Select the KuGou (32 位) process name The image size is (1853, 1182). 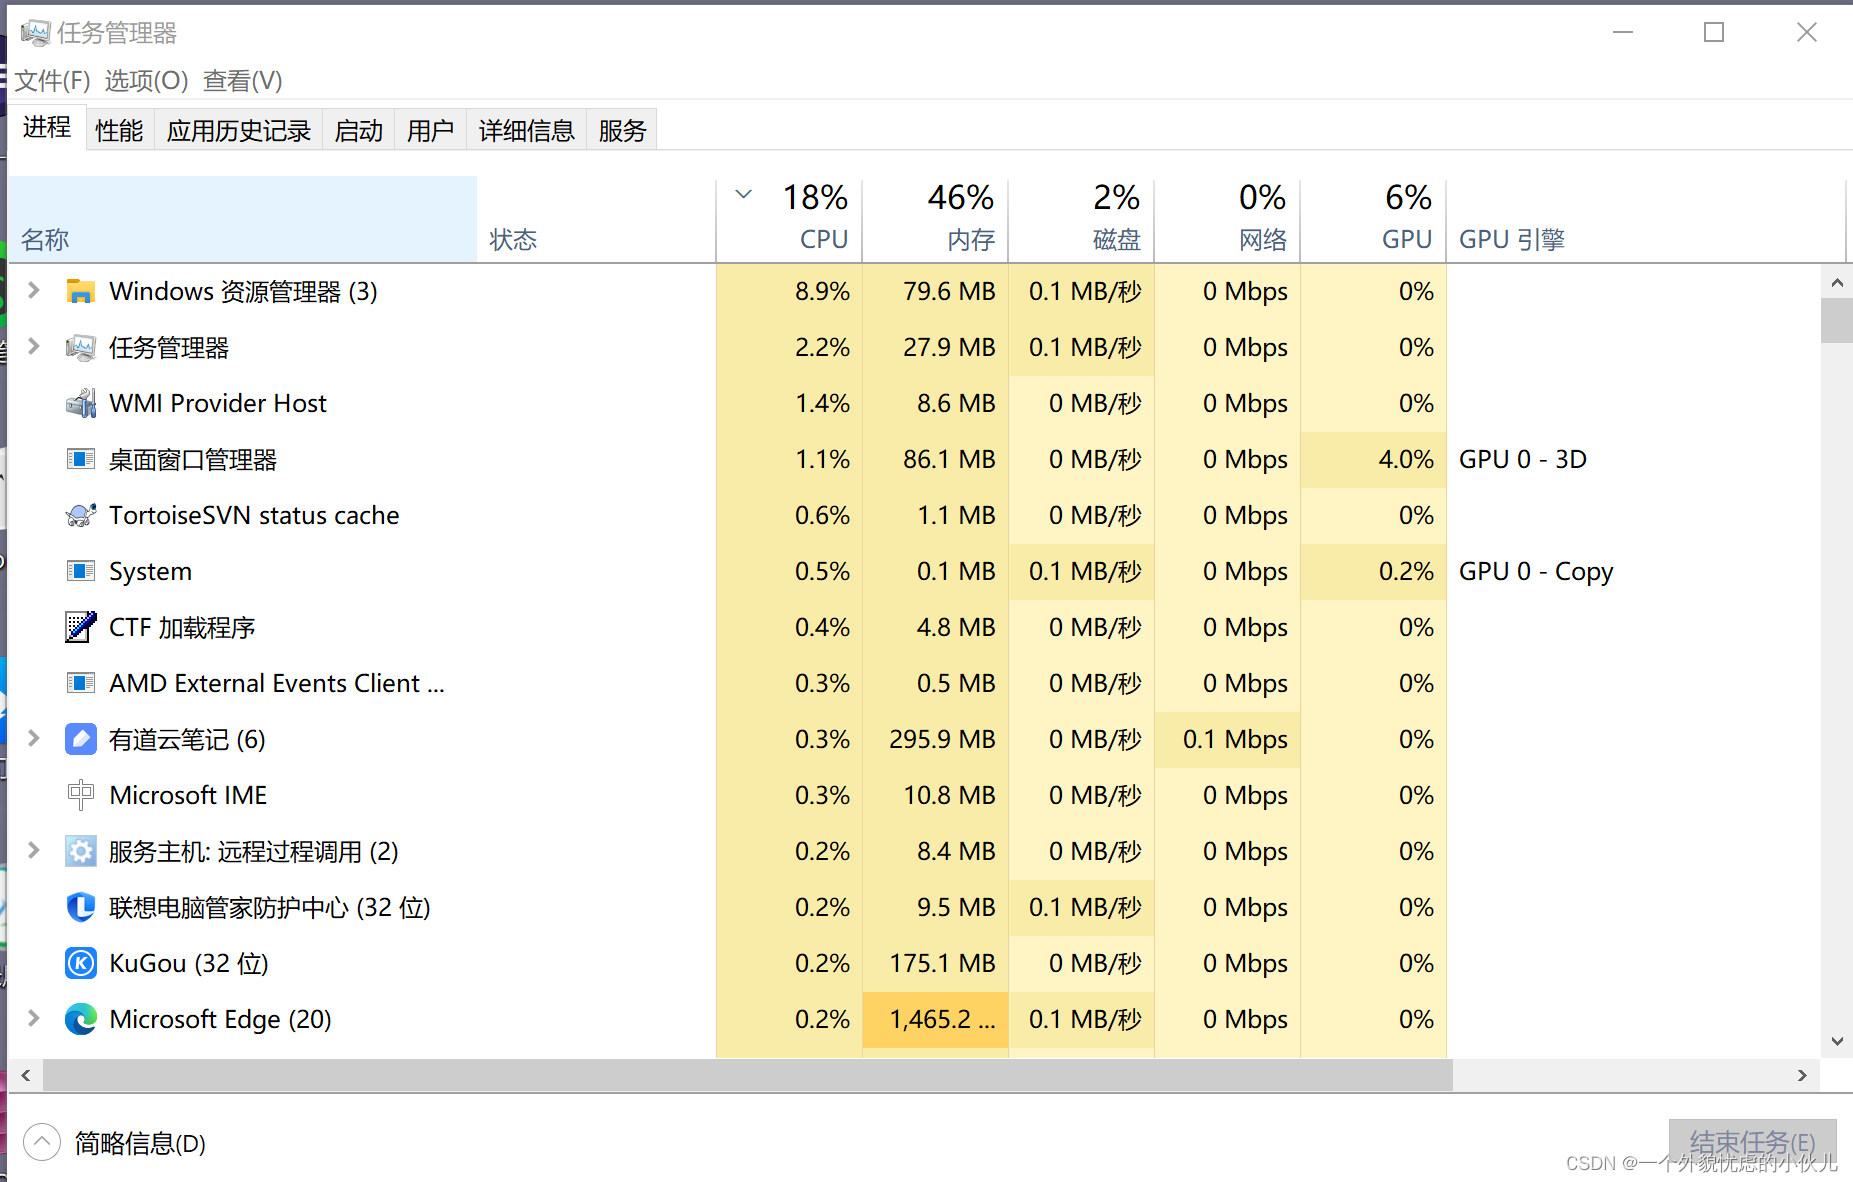tap(189, 963)
